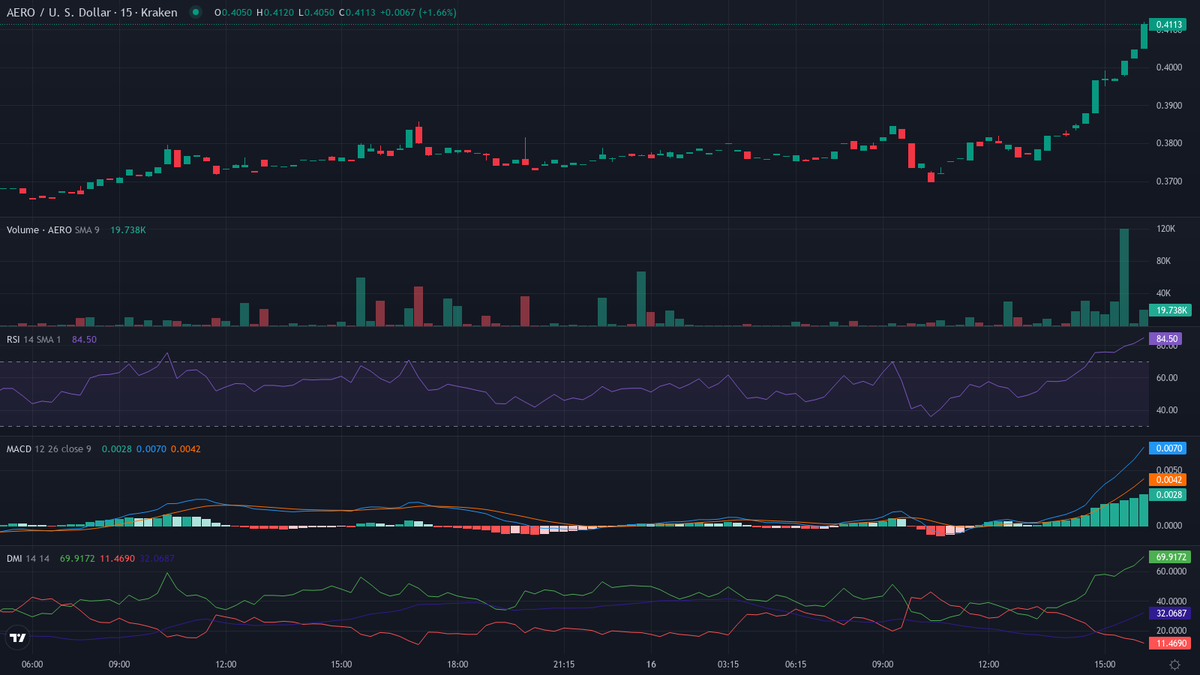Select the high value H0.4120
The image size is (1200, 675).
(x=275, y=12)
